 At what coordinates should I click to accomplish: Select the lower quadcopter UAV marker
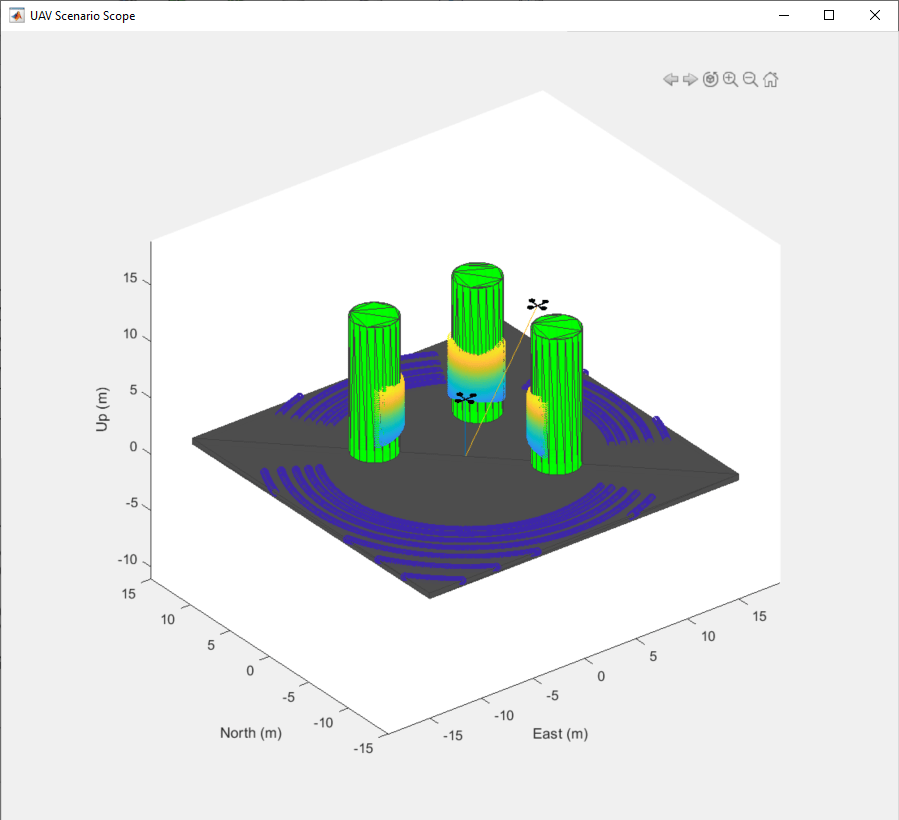tap(465, 397)
